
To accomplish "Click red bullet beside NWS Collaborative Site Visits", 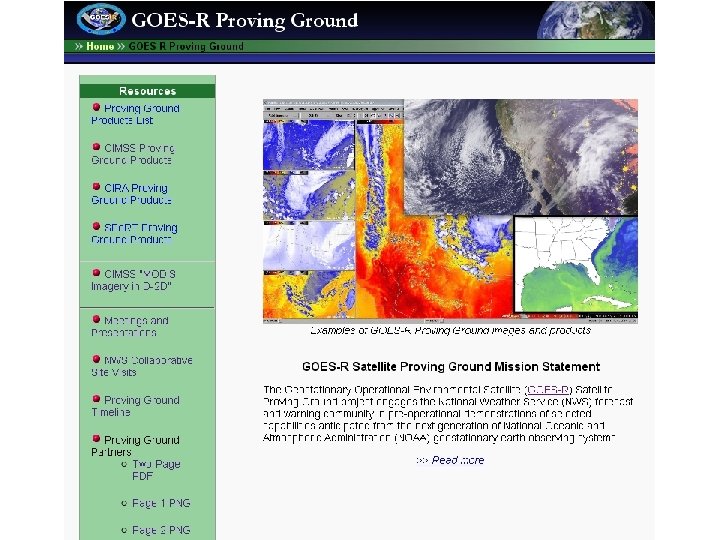I will pyautogui.click(x=96, y=359).
